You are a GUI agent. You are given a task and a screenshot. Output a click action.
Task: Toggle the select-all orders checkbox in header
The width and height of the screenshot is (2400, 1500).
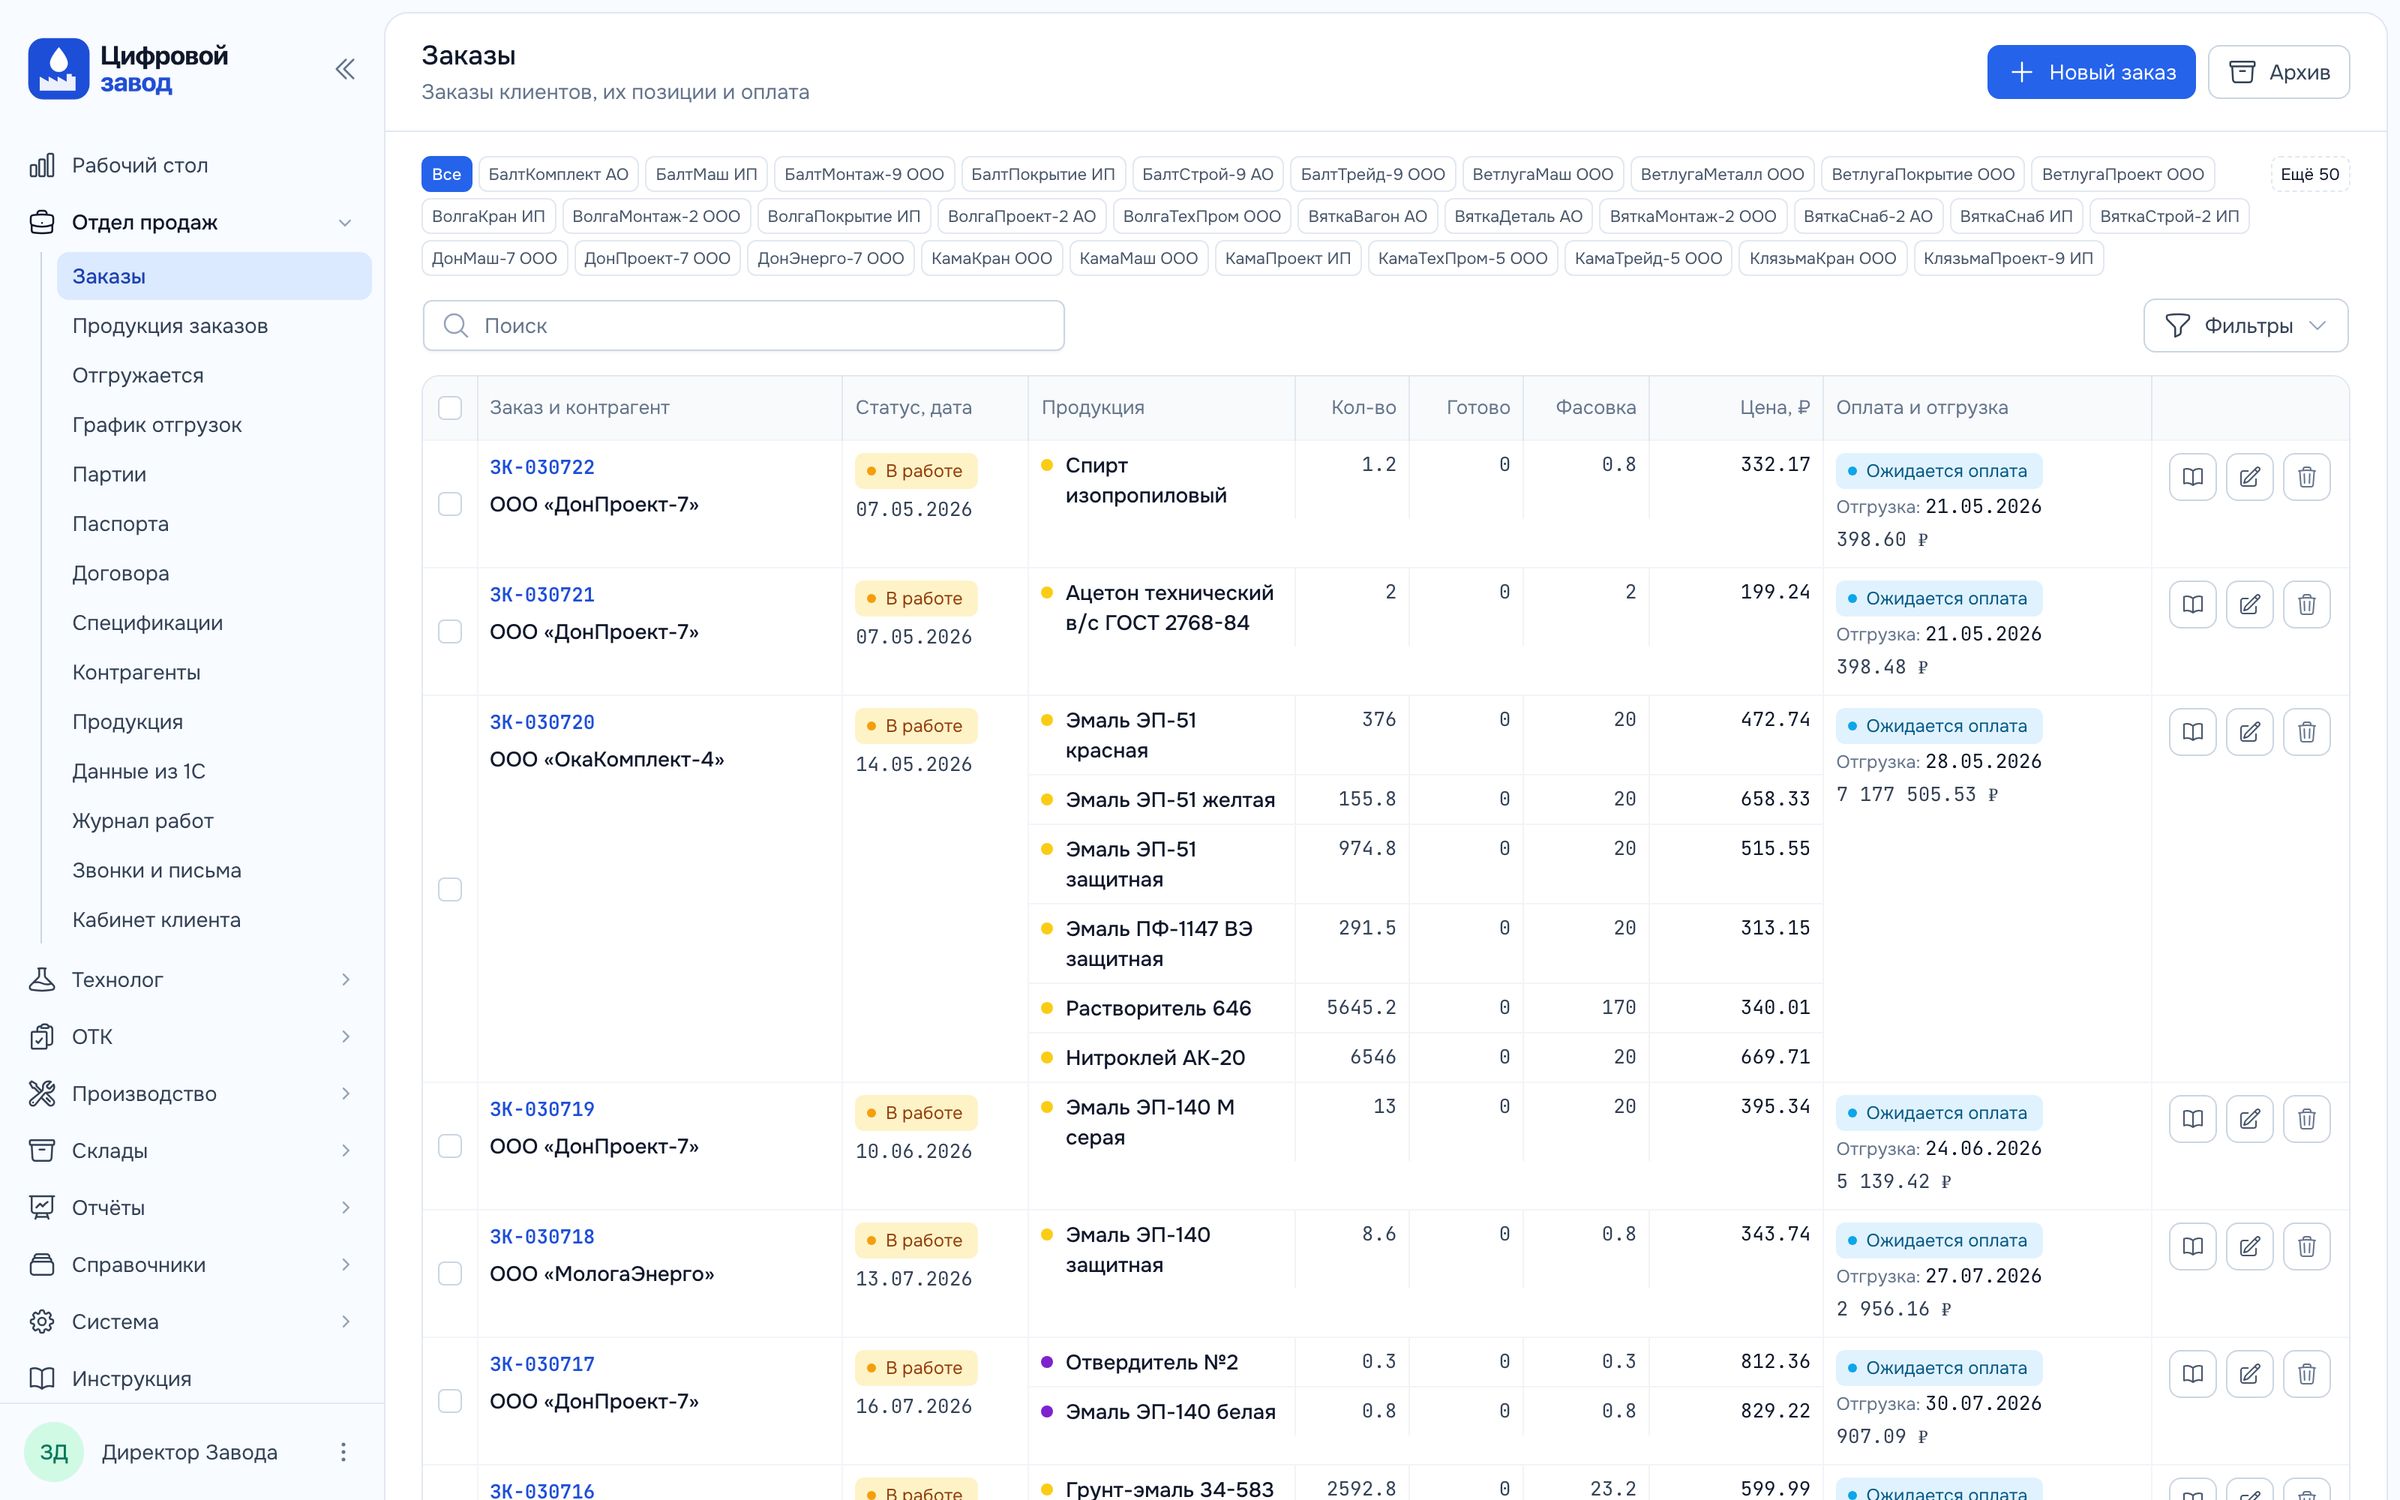click(x=450, y=408)
